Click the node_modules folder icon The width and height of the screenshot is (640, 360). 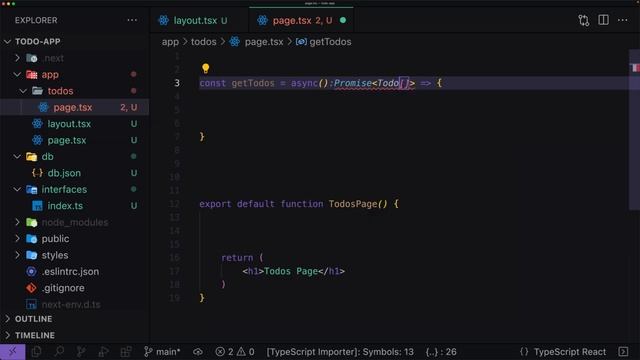(x=31, y=222)
